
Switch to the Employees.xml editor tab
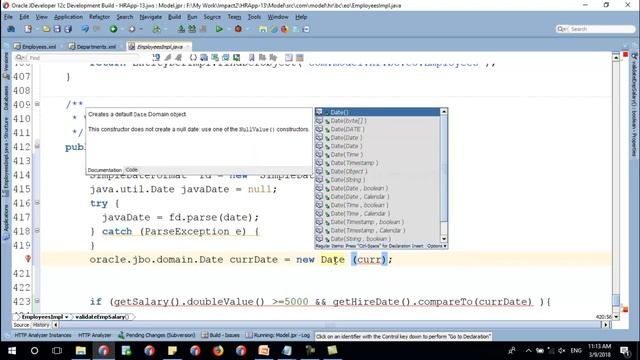click(35, 47)
